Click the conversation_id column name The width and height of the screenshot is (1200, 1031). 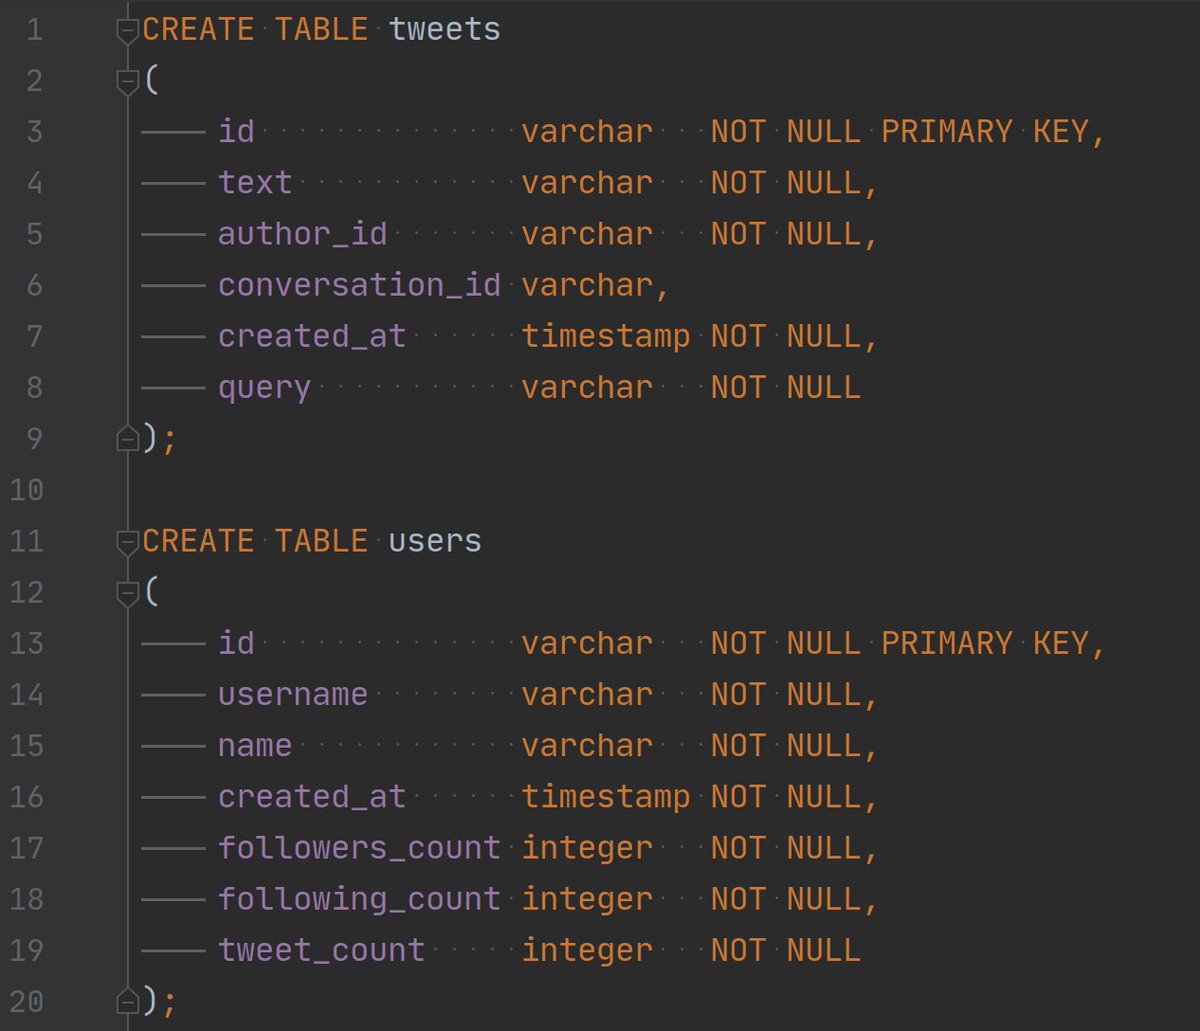(360, 285)
